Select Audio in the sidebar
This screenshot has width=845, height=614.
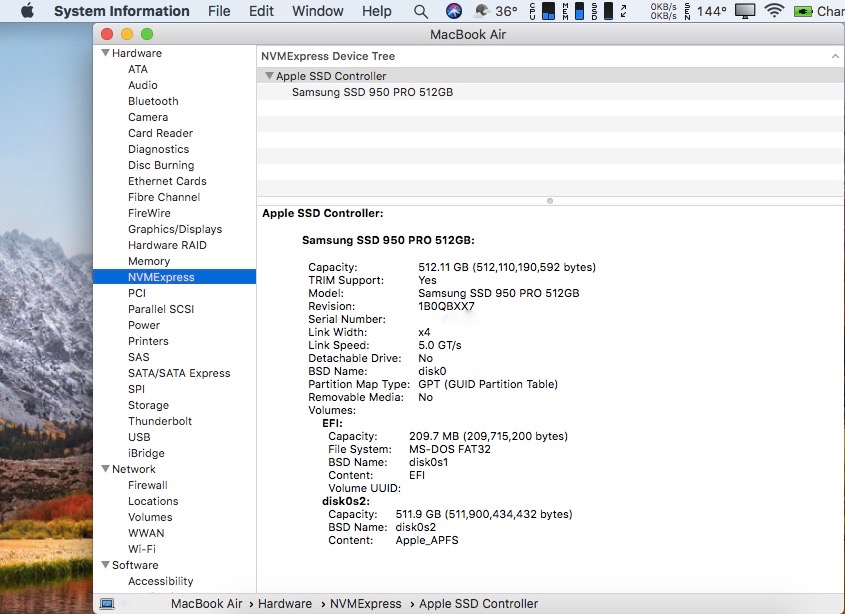tap(143, 85)
